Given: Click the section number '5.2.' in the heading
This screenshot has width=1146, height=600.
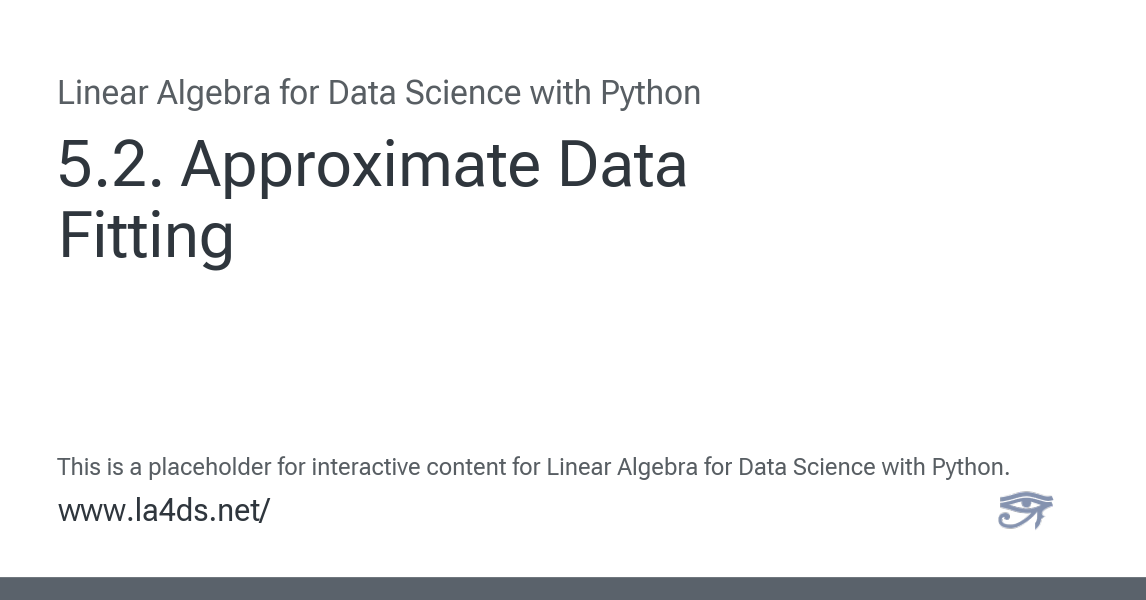Looking at the screenshot, I should click(x=107, y=166).
